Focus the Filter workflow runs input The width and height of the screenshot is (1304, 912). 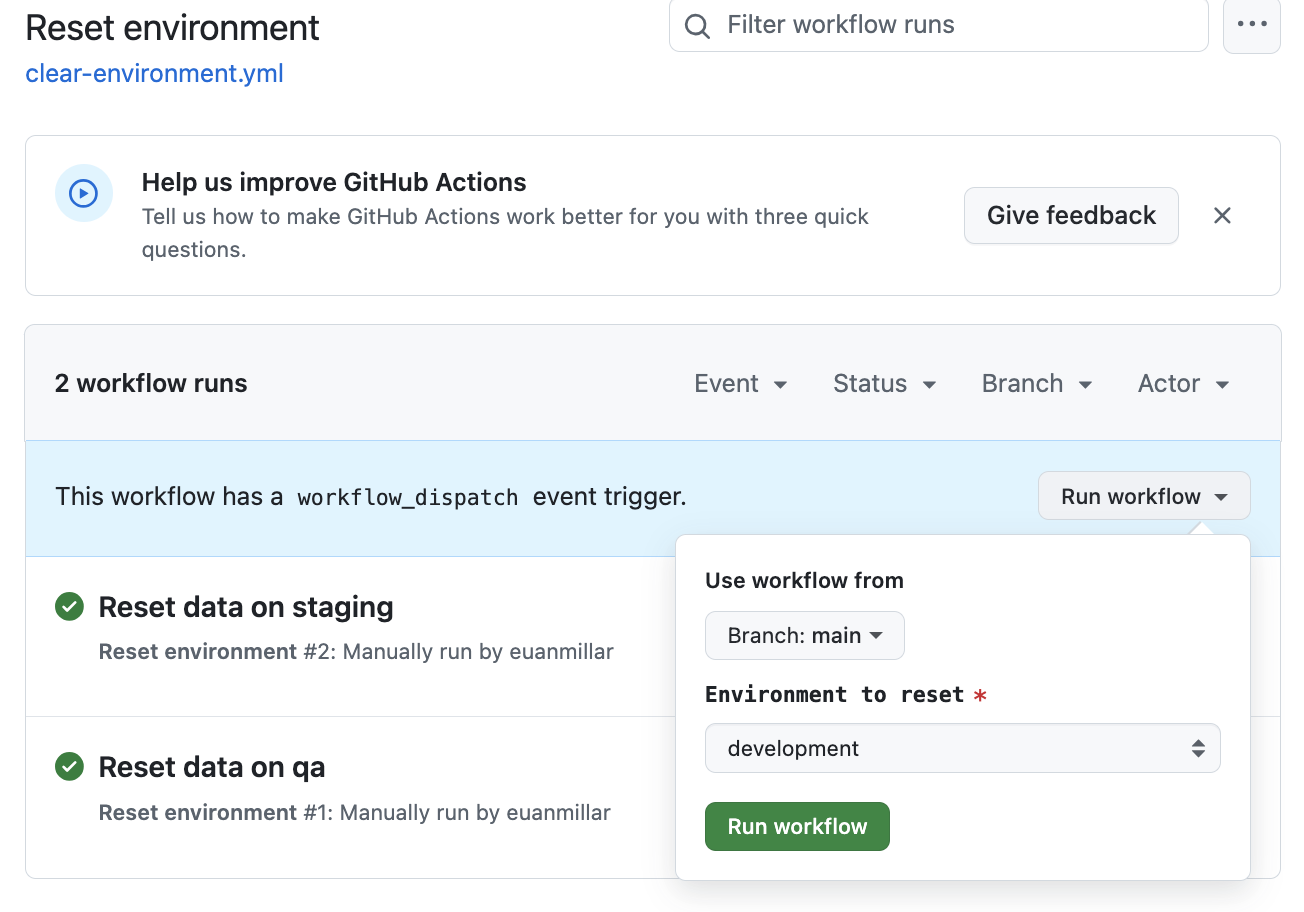pyautogui.click(x=950, y=25)
